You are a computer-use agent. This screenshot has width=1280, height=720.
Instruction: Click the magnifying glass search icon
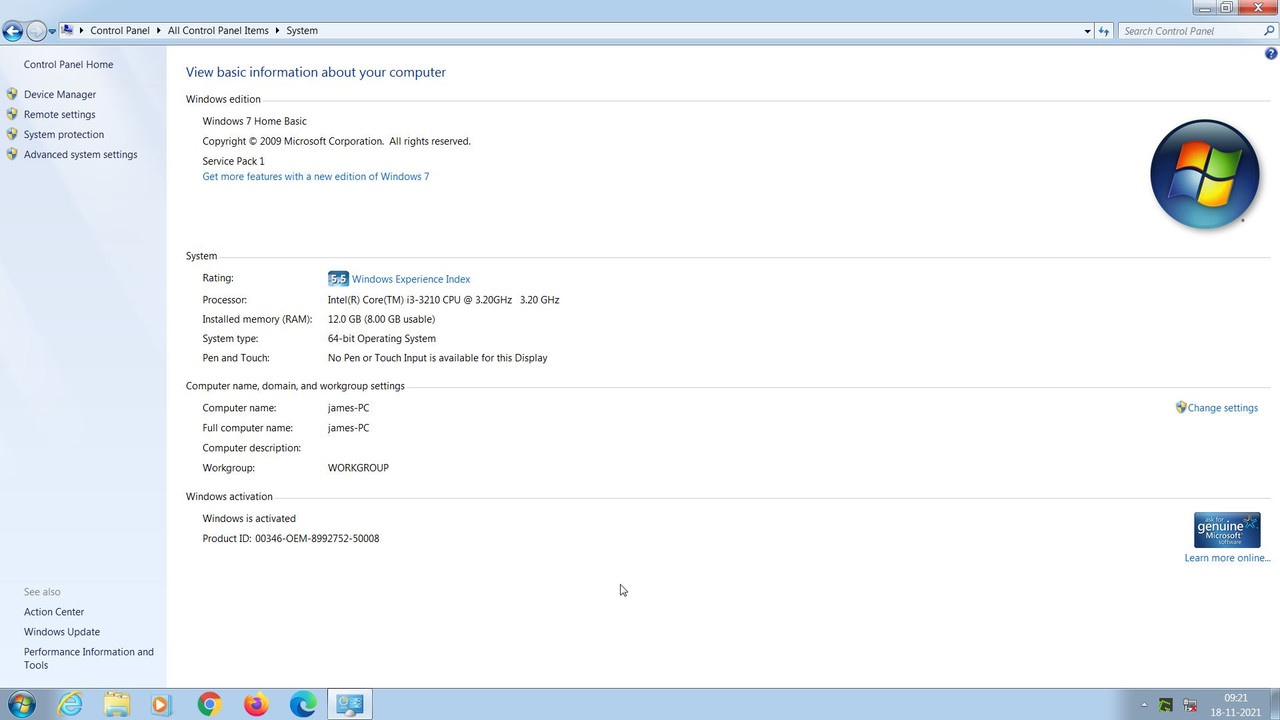[1270, 31]
